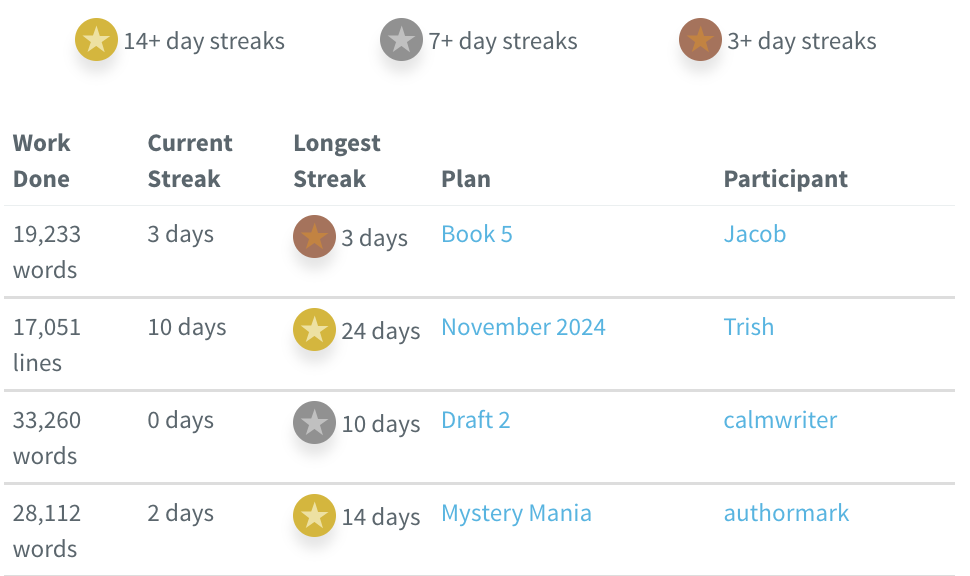Click the silver badge beside calmwriter's 10 days

pyautogui.click(x=314, y=422)
